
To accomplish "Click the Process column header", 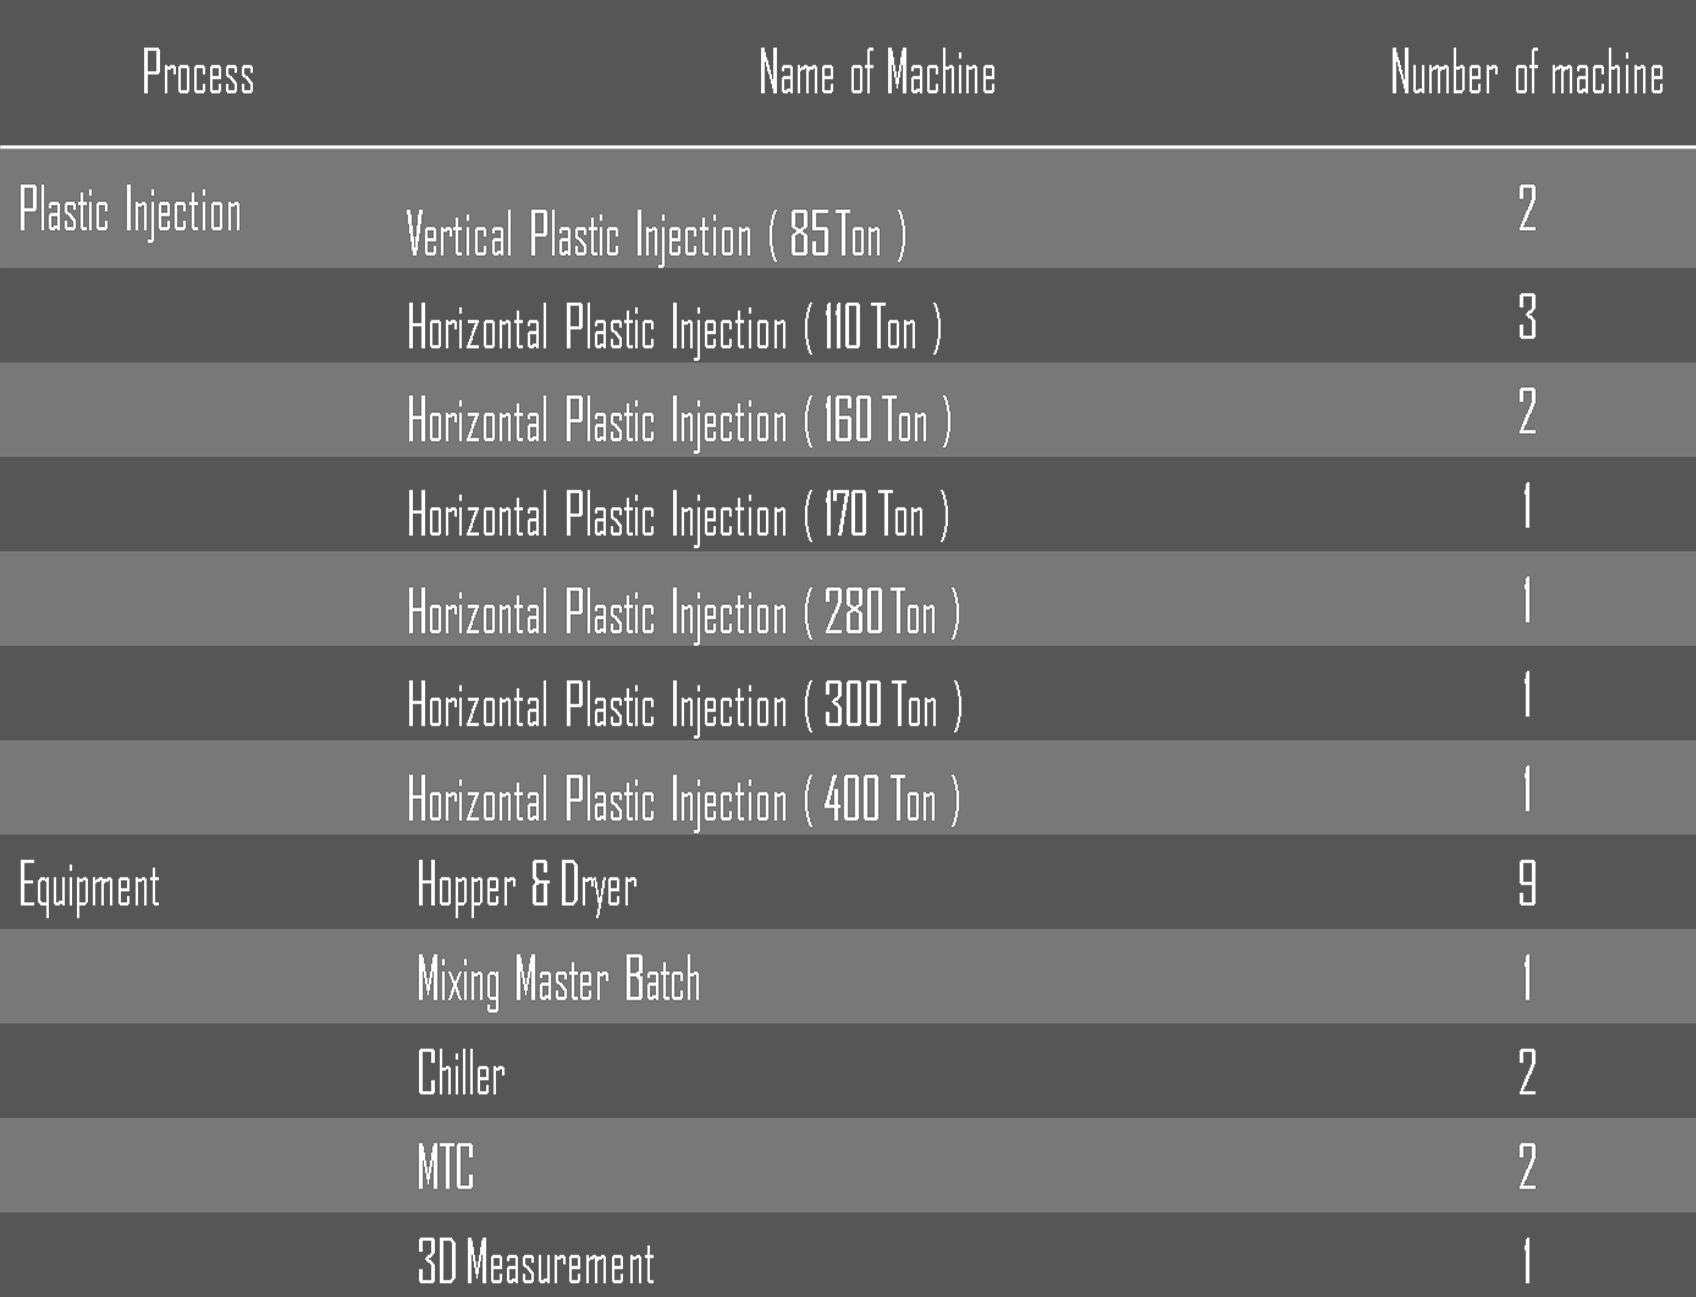I will point(198,74).
